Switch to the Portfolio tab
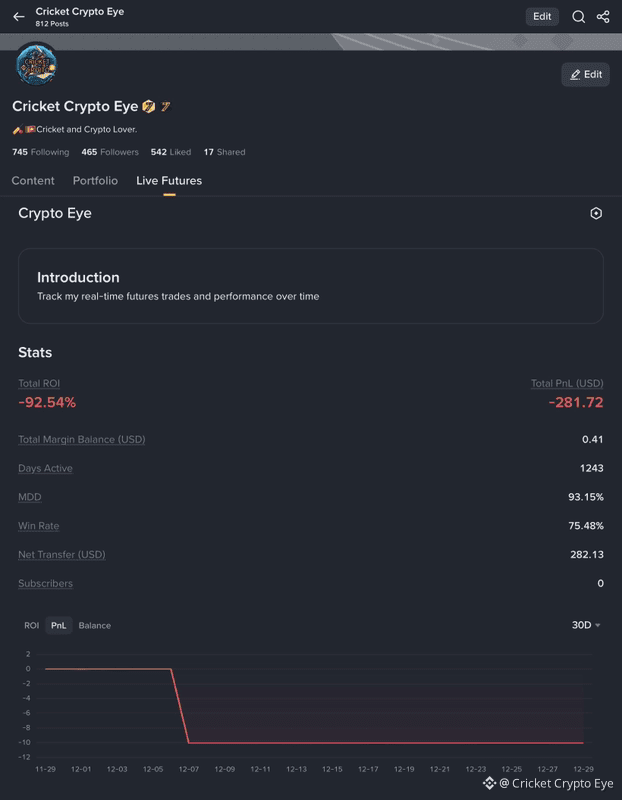Image resolution: width=622 pixels, height=800 pixels. click(x=95, y=181)
